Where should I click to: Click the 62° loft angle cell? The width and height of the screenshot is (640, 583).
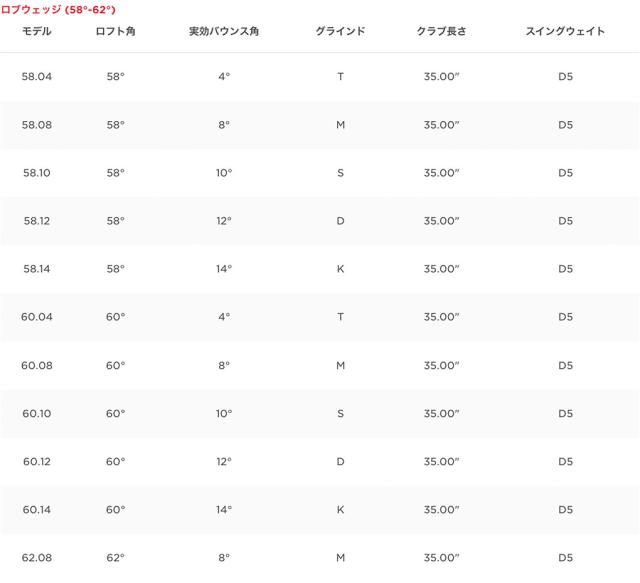tap(116, 557)
